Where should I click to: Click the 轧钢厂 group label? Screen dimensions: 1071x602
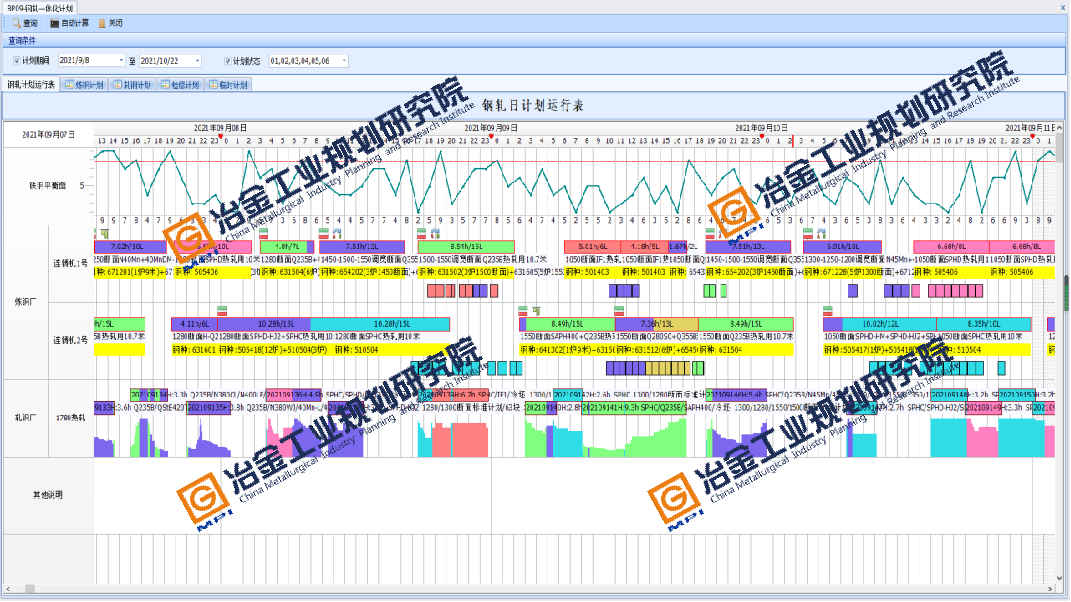(26, 418)
